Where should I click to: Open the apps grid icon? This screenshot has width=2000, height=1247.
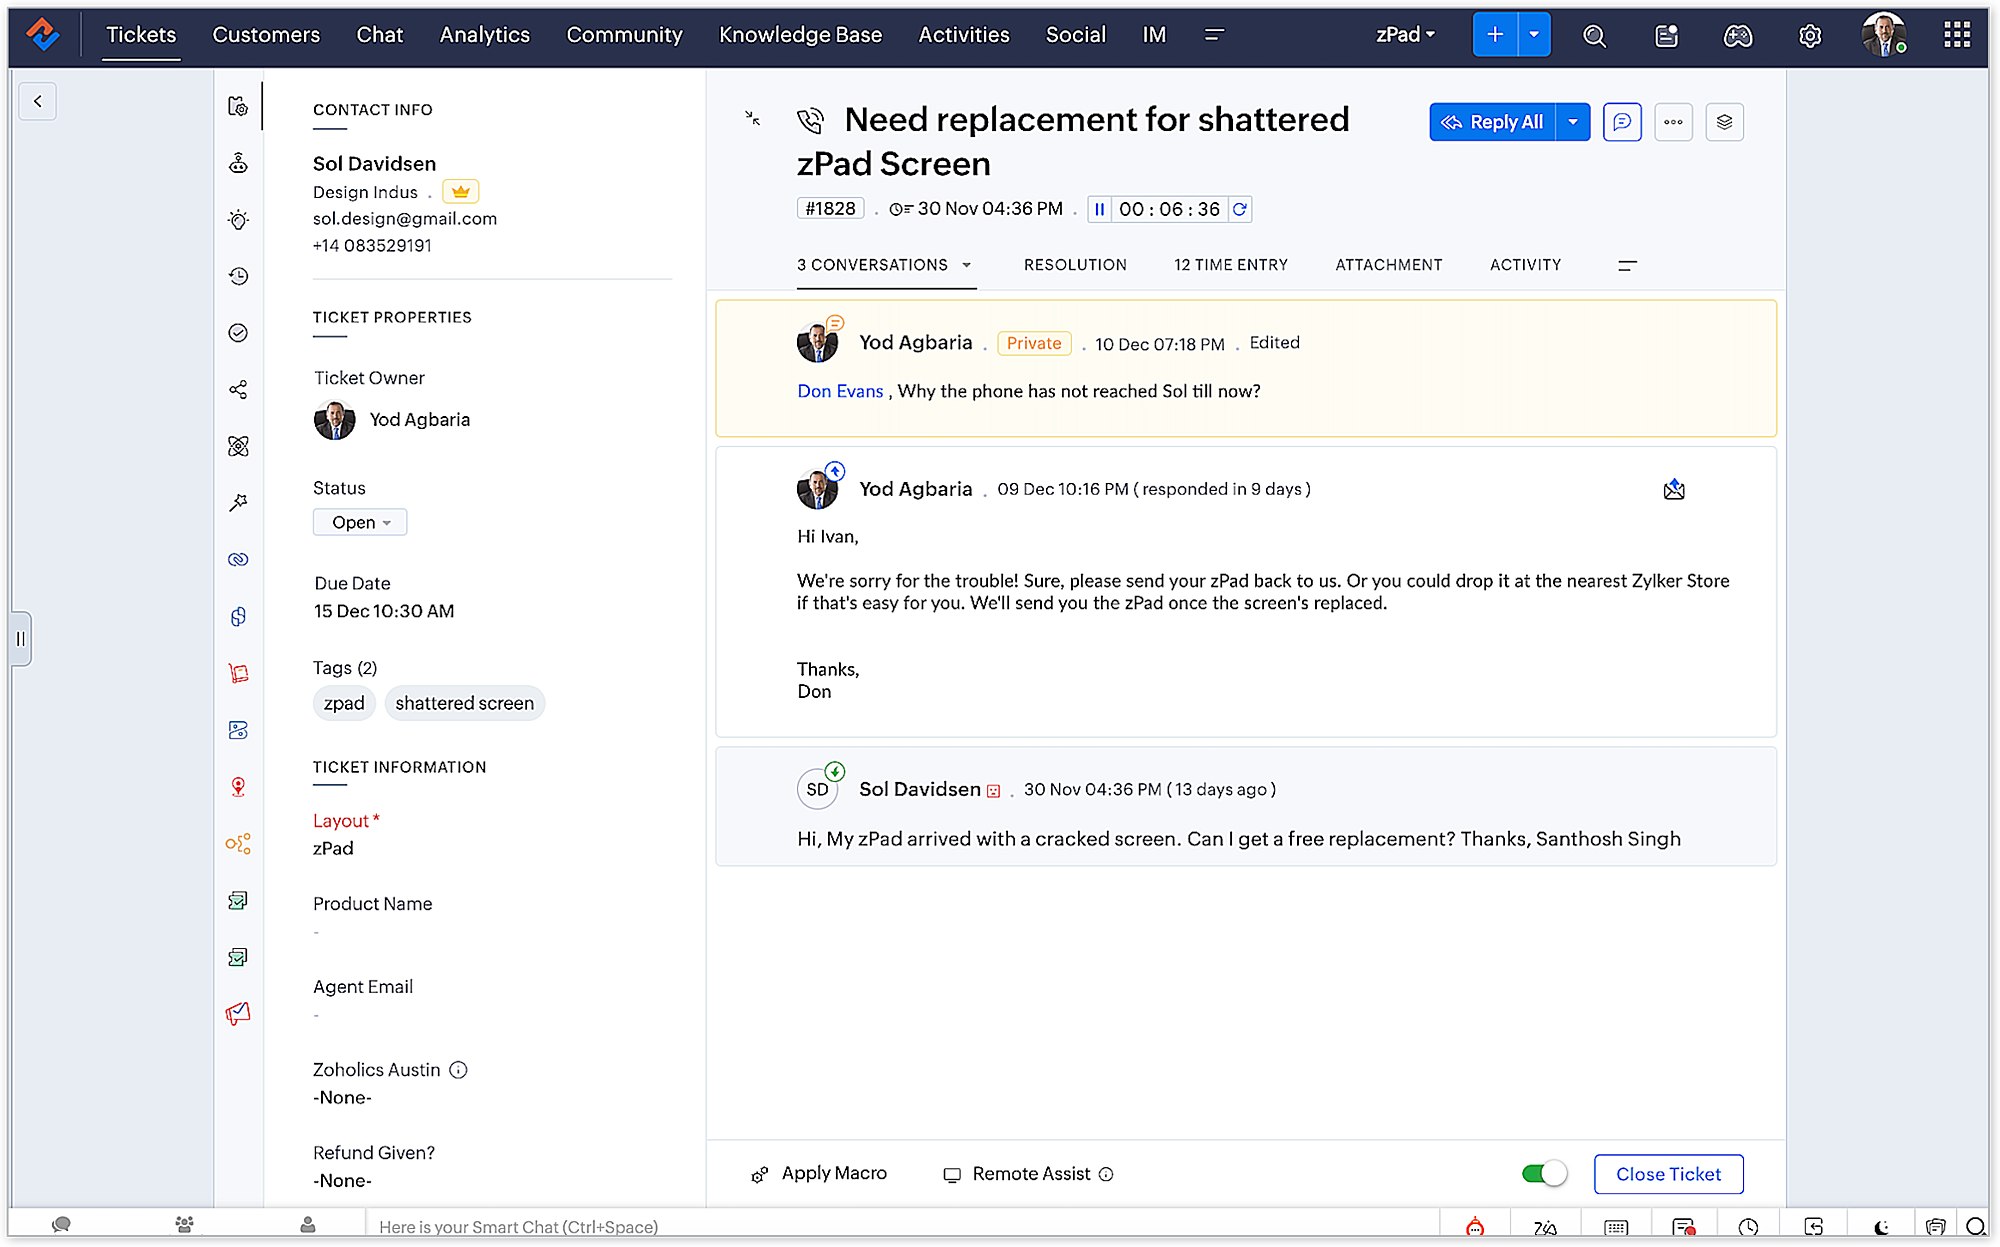point(1956,35)
